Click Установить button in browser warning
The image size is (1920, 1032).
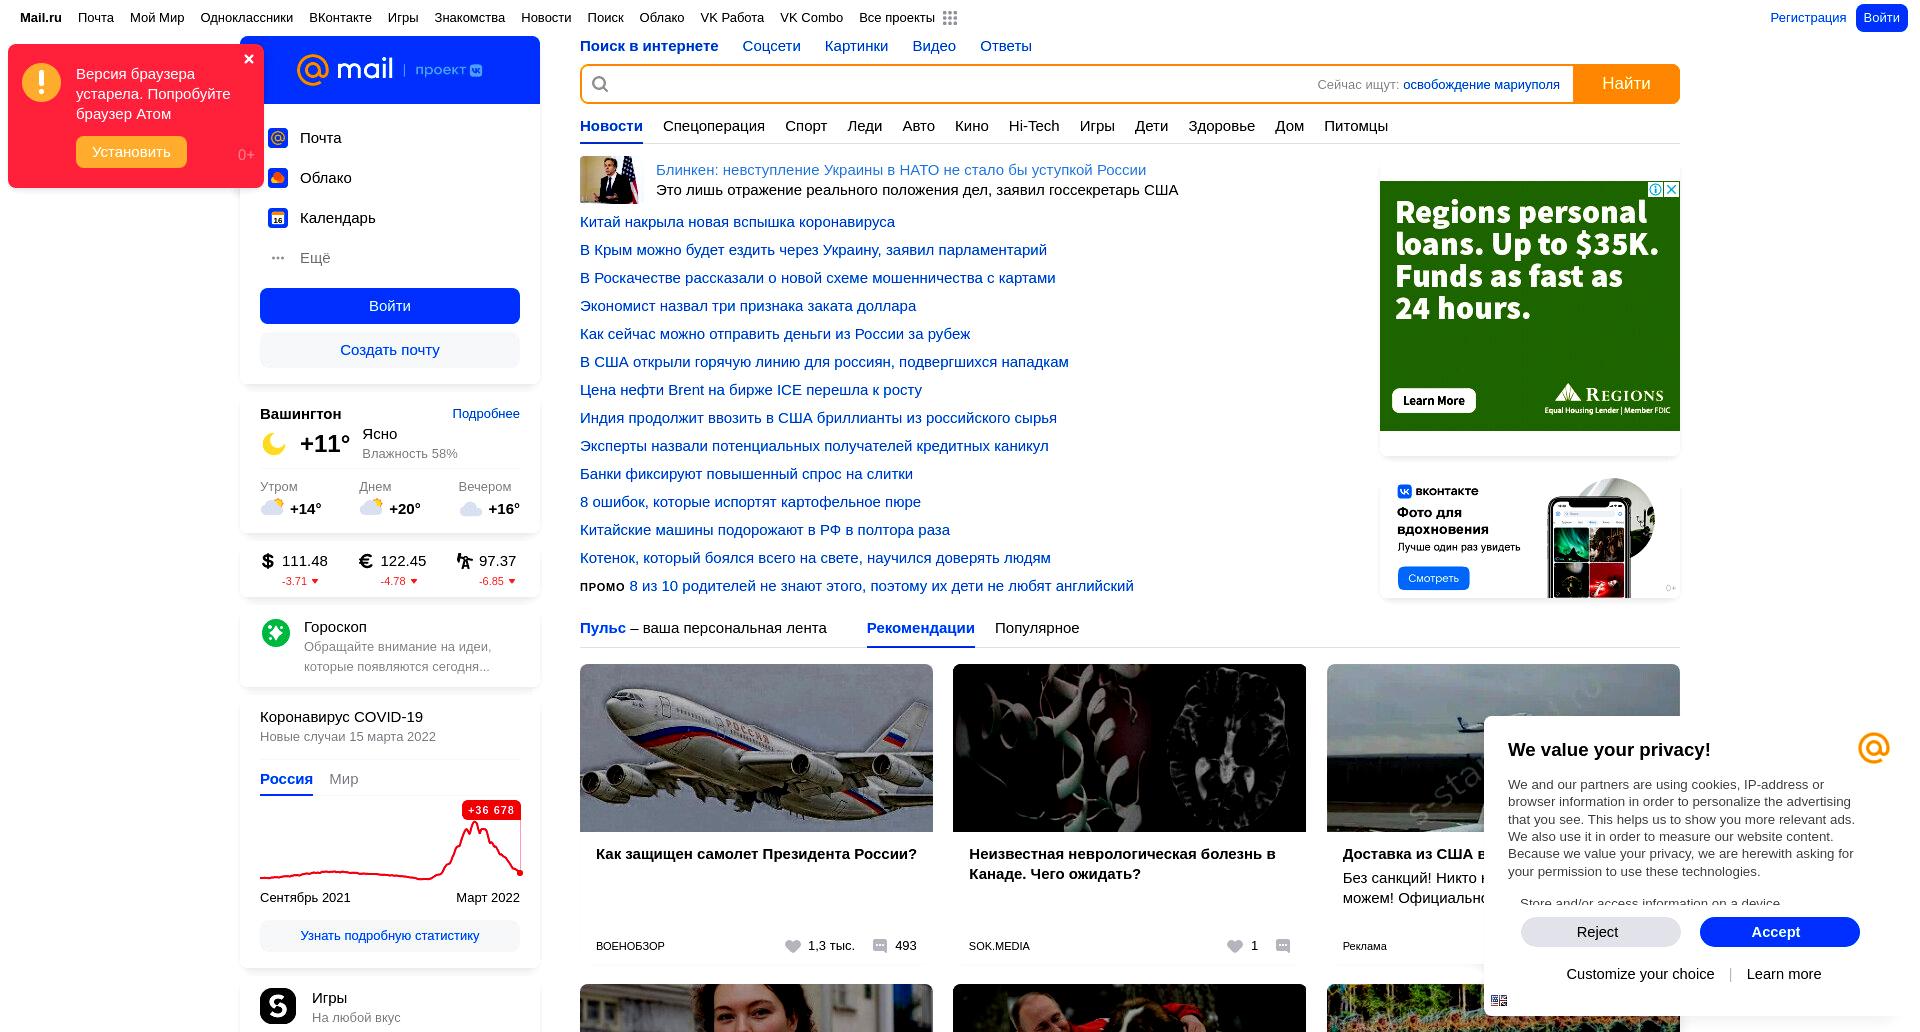[131, 152]
